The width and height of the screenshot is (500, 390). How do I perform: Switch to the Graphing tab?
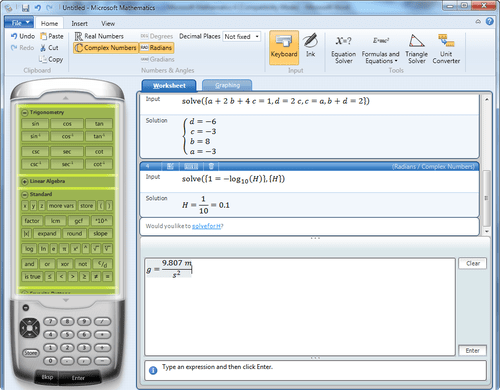(x=227, y=85)
